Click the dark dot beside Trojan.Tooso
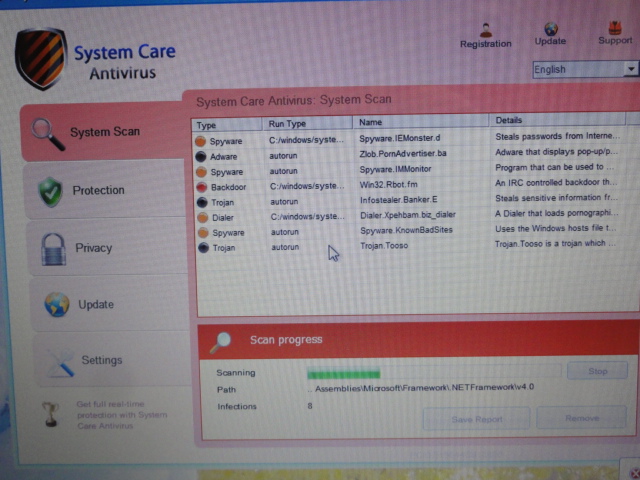The height and width of the screenshot is (480, 640). (203, 248)
